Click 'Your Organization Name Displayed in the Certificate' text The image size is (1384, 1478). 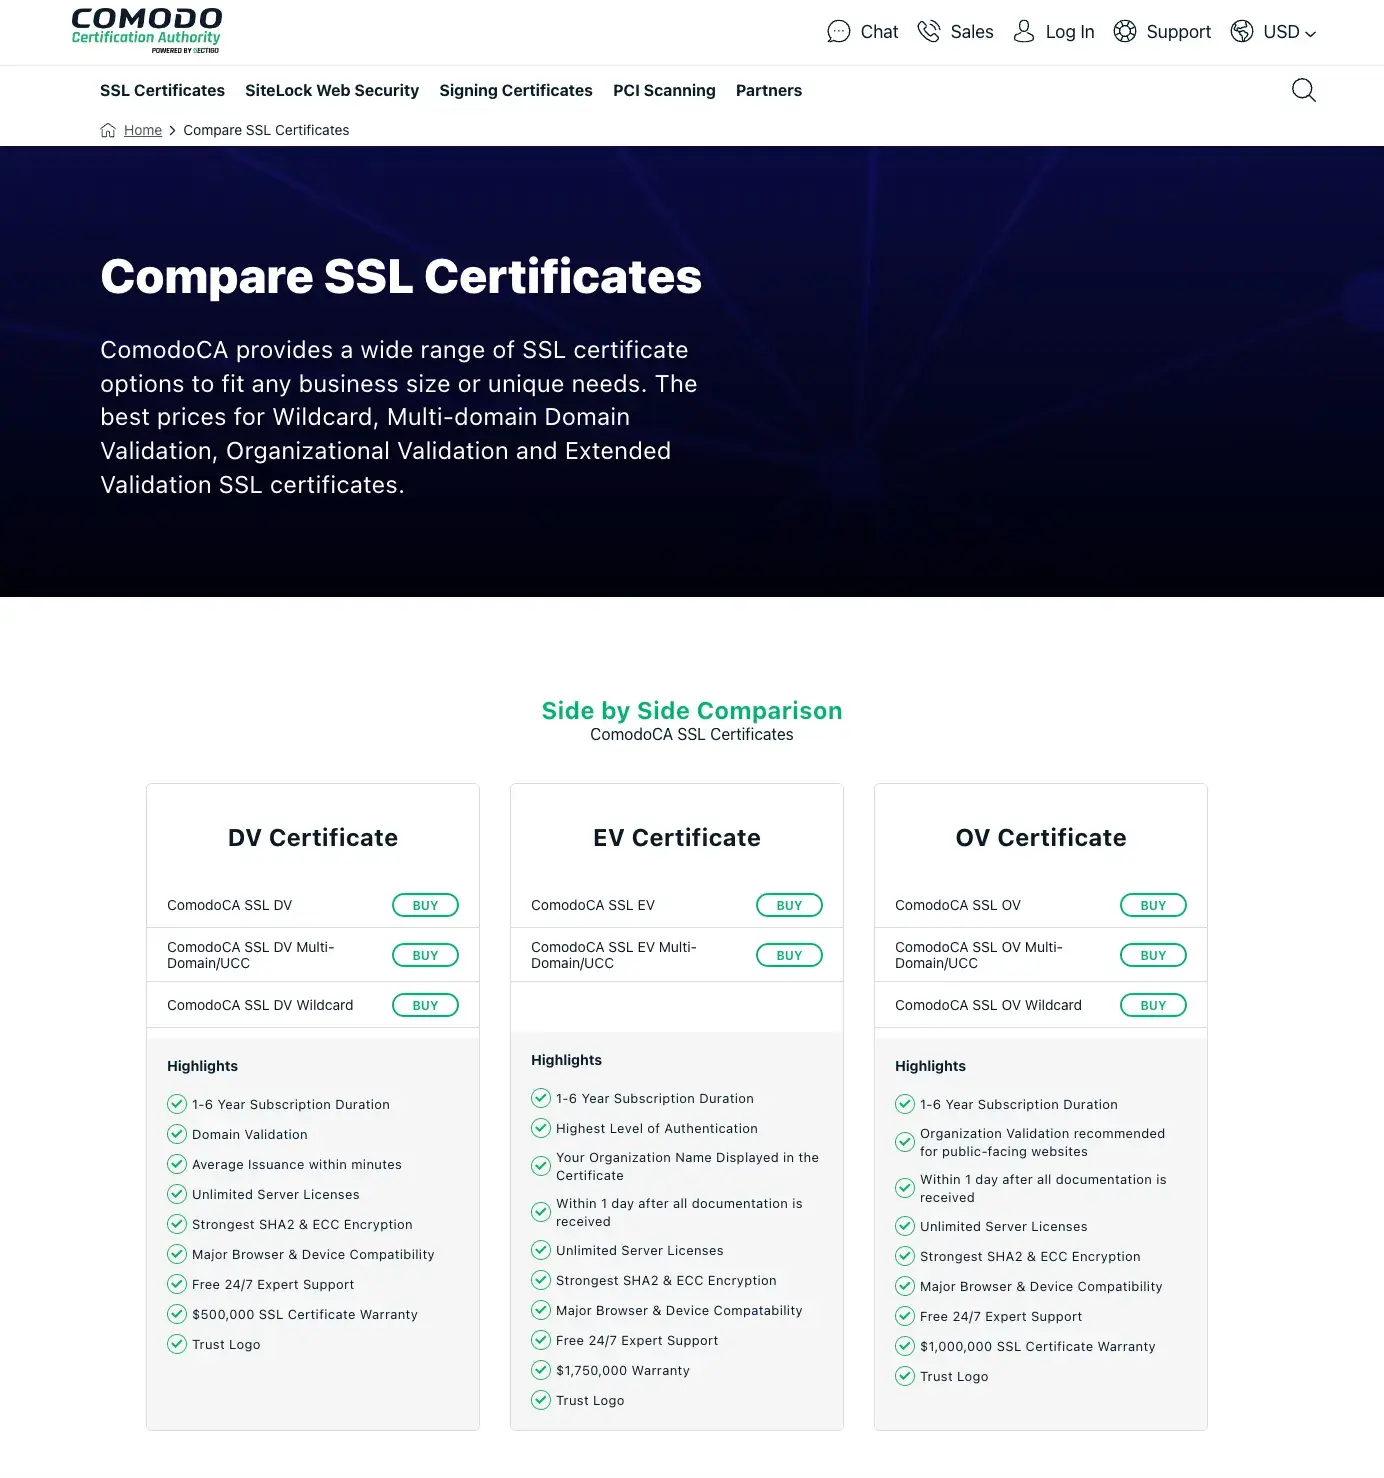pyautogui.click(x=687, y=1166)
